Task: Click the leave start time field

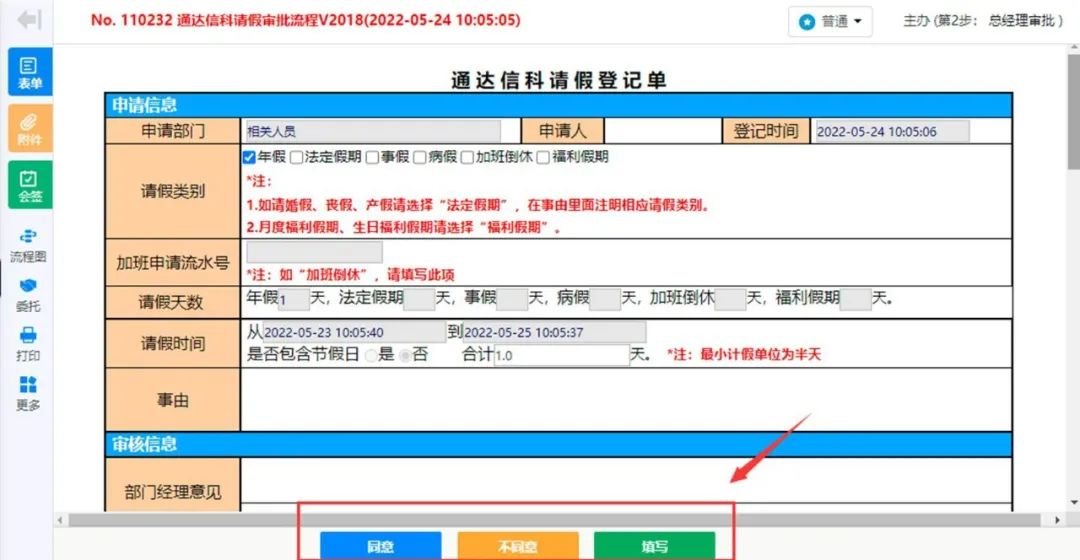Action: [354, 332]
